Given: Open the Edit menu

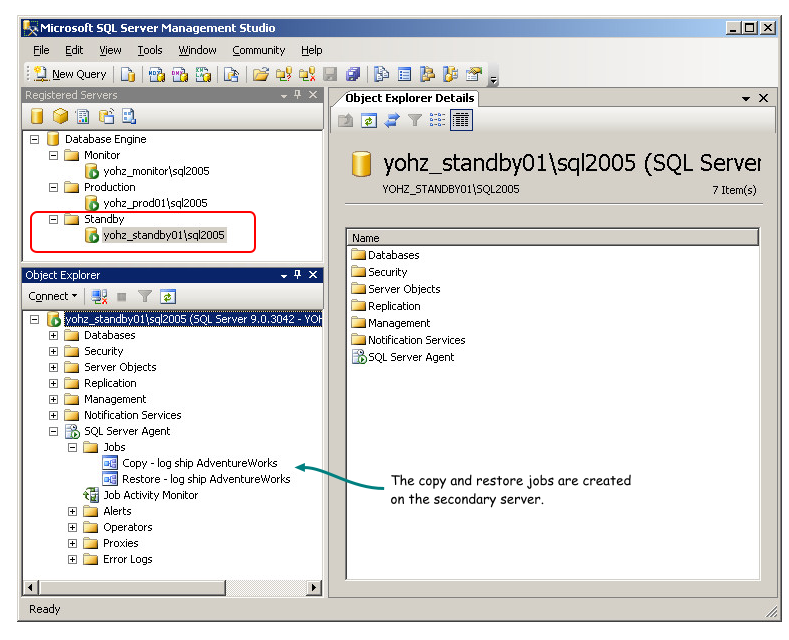Looking at the screenshot, I should (x=74, y=50).
